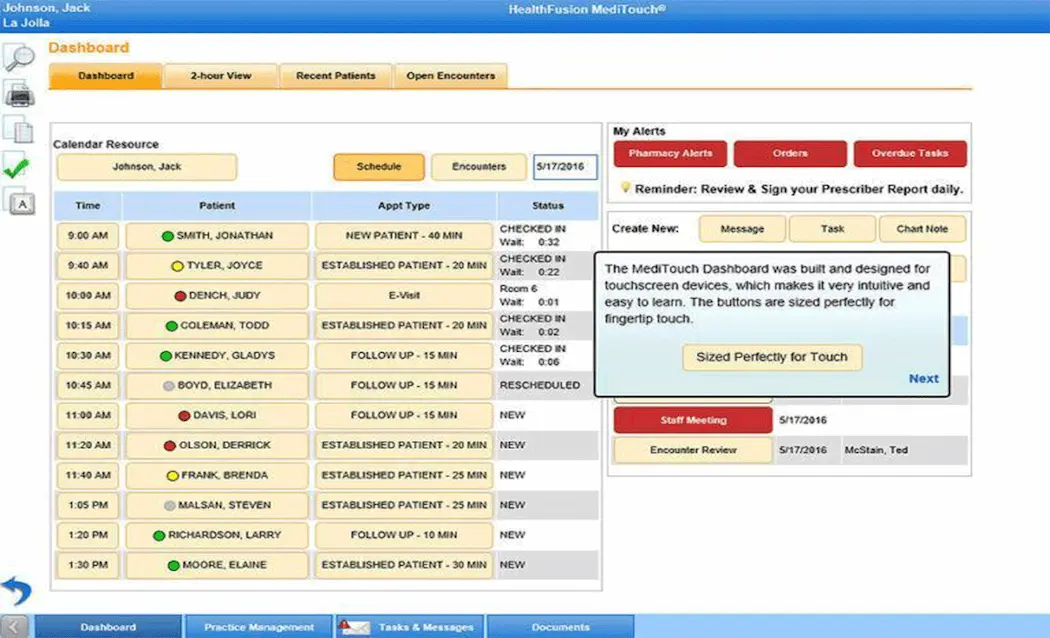Click Next in the tutorial popup

point(923,378)
